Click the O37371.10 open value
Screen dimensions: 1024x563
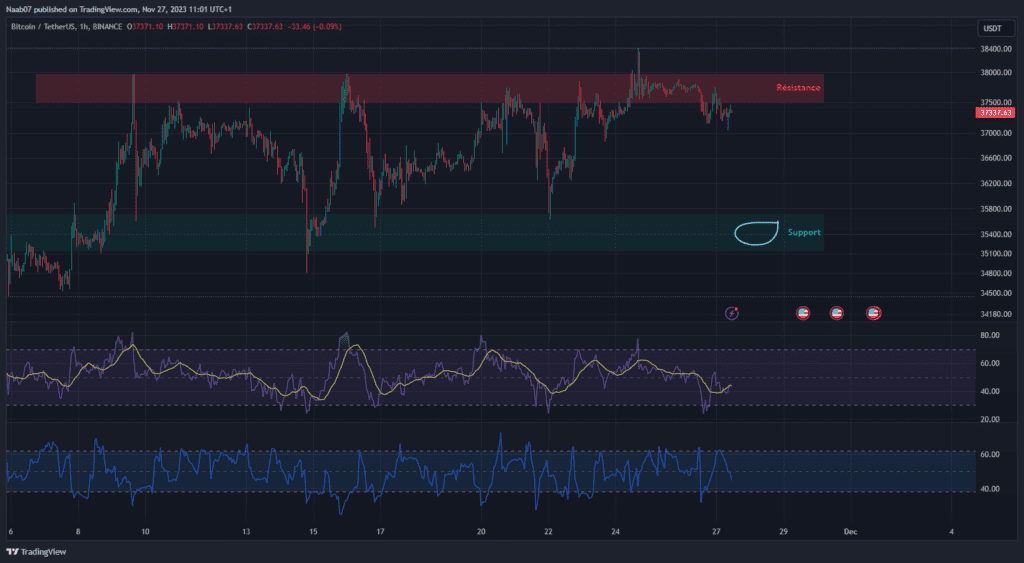145,27
